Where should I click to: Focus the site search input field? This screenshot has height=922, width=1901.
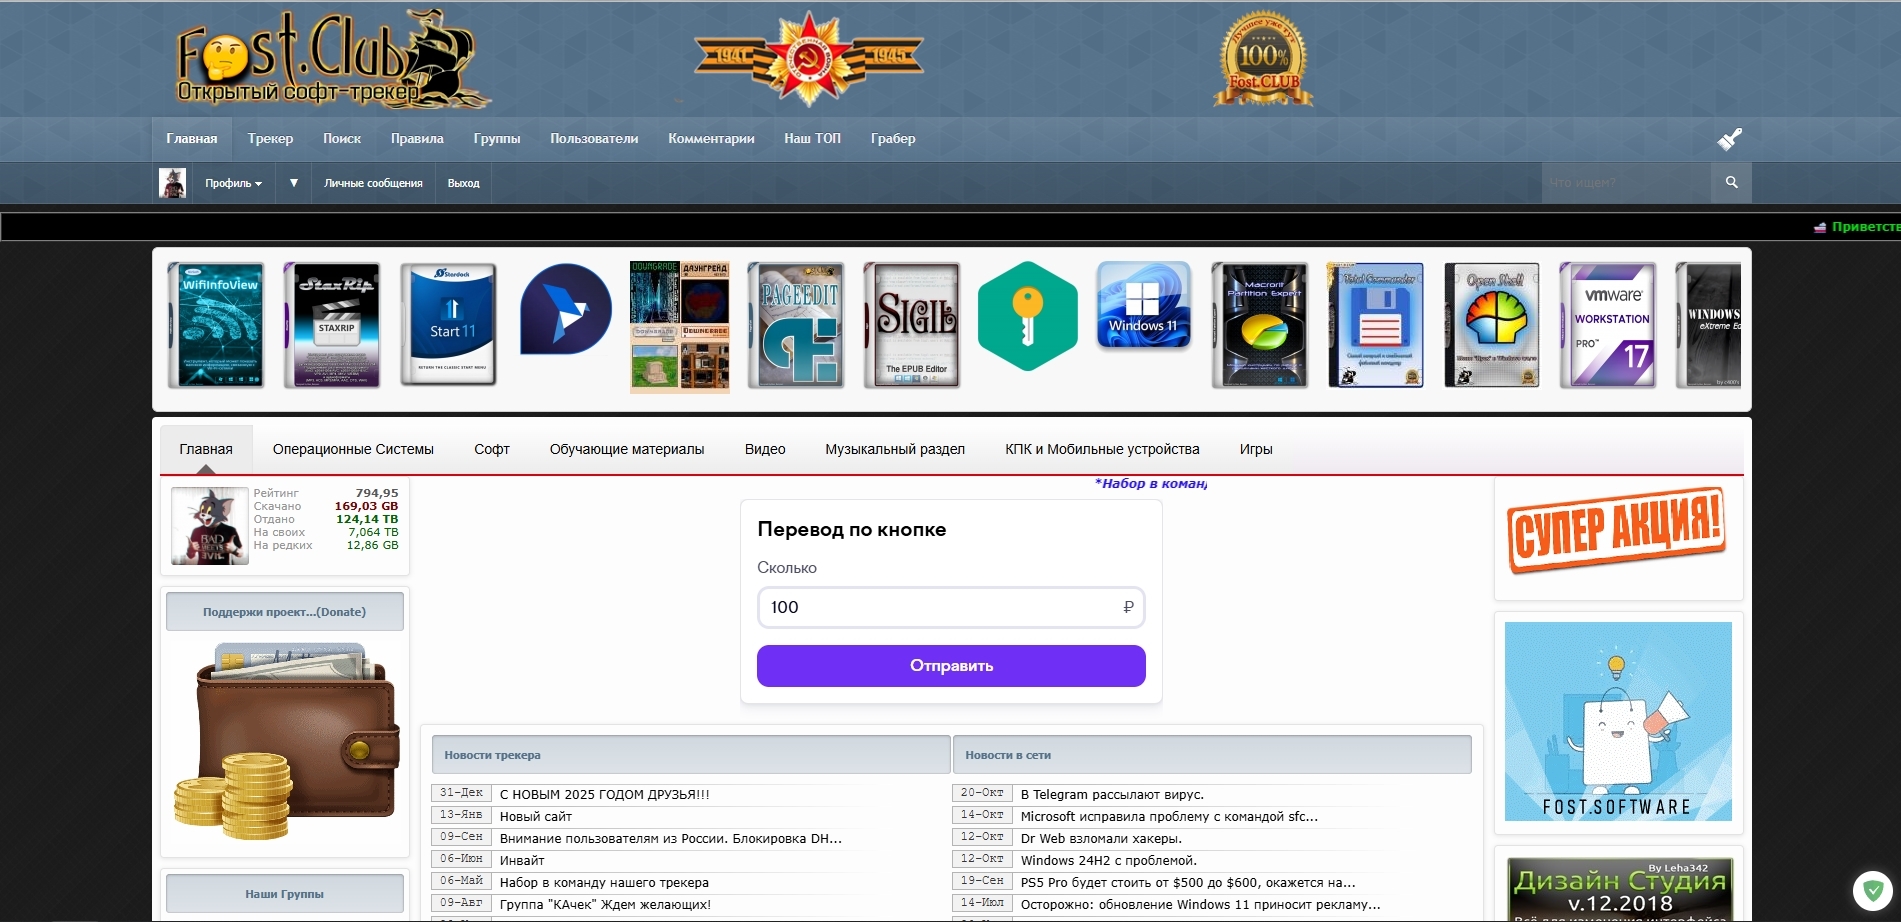click(x=1626, y=182)
